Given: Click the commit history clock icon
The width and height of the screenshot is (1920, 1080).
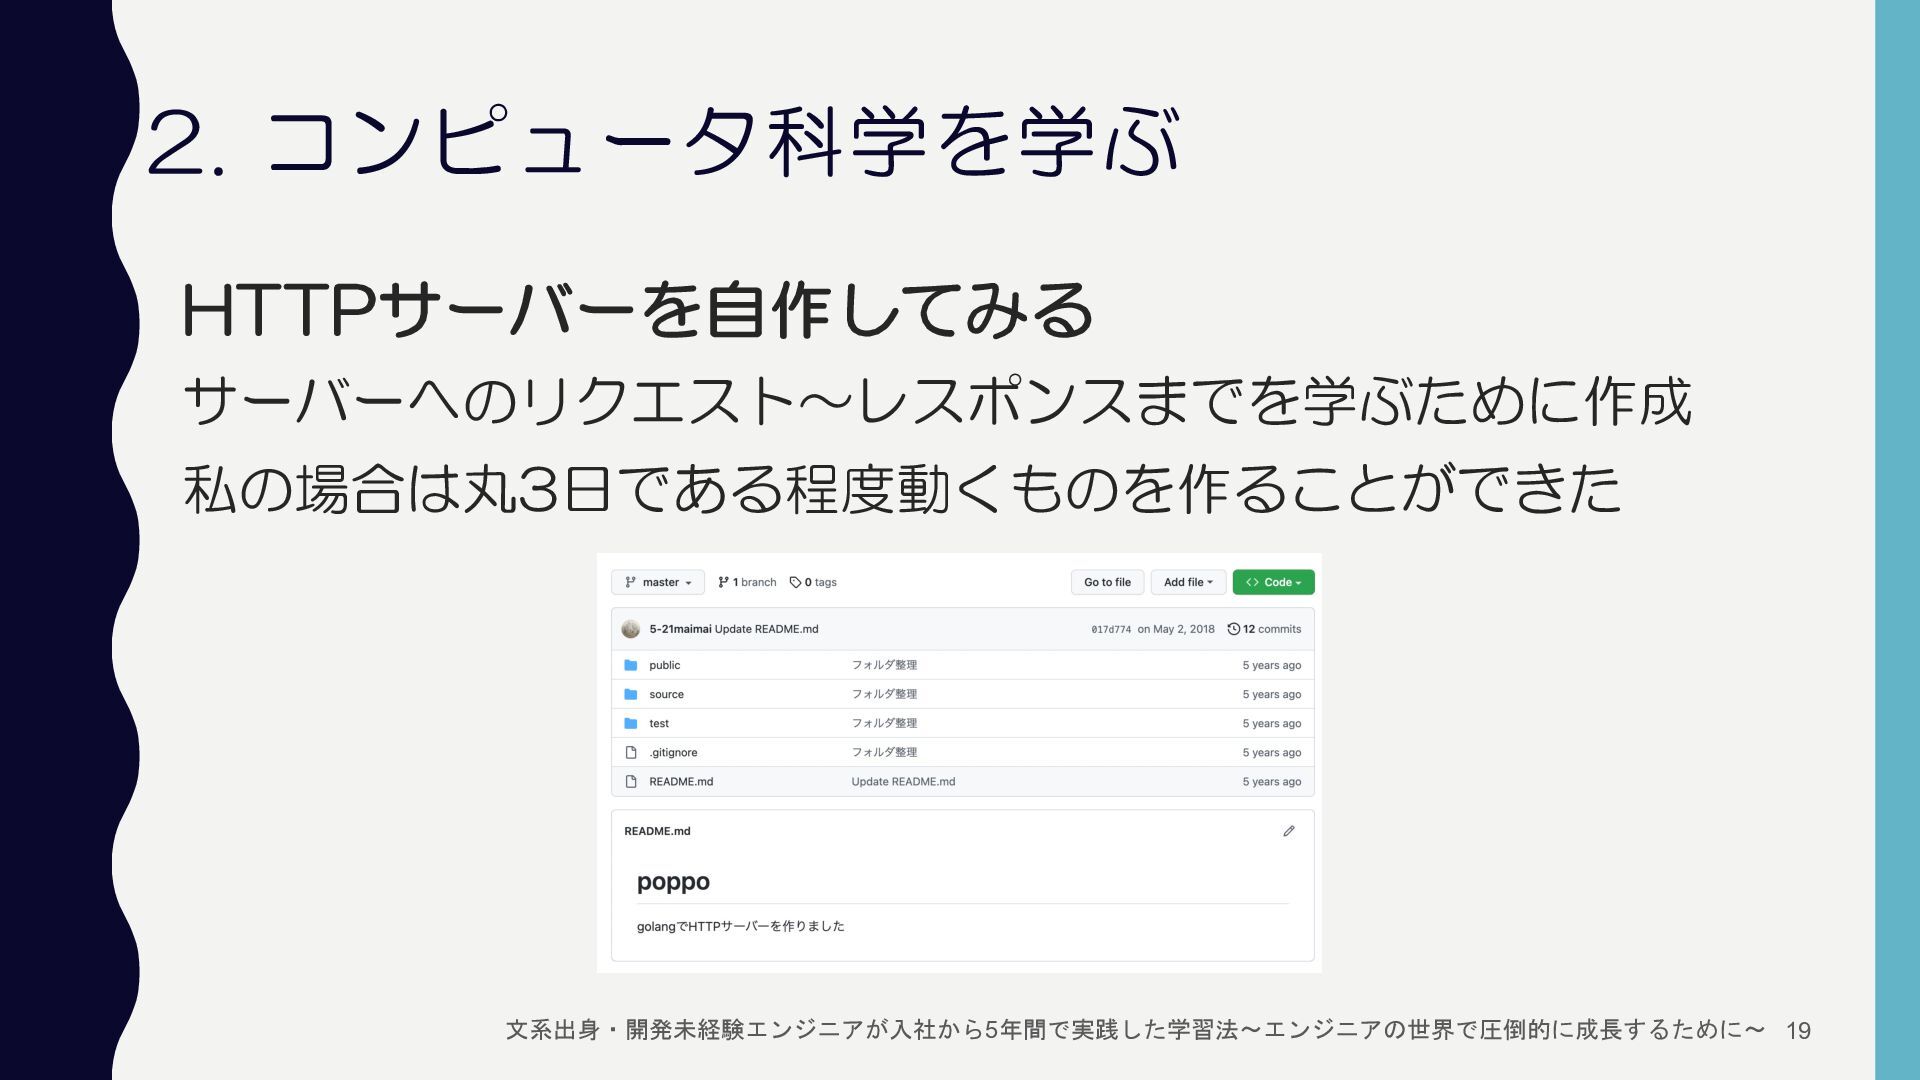Looking at the screenshot, I should 1234,629.
